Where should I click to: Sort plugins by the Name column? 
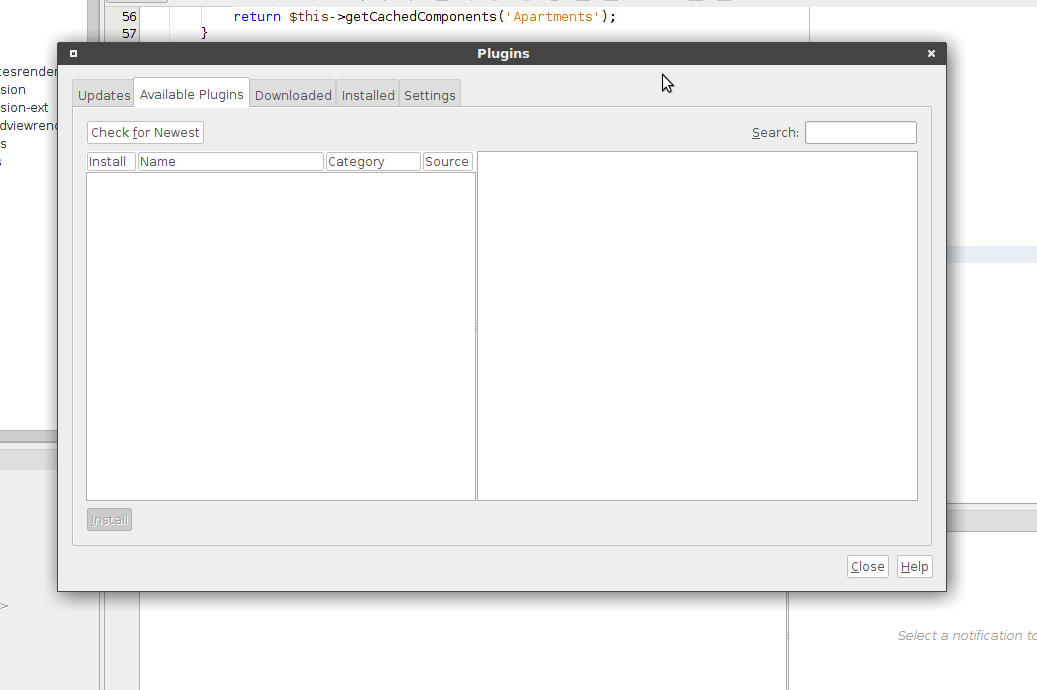pos(230,161)
